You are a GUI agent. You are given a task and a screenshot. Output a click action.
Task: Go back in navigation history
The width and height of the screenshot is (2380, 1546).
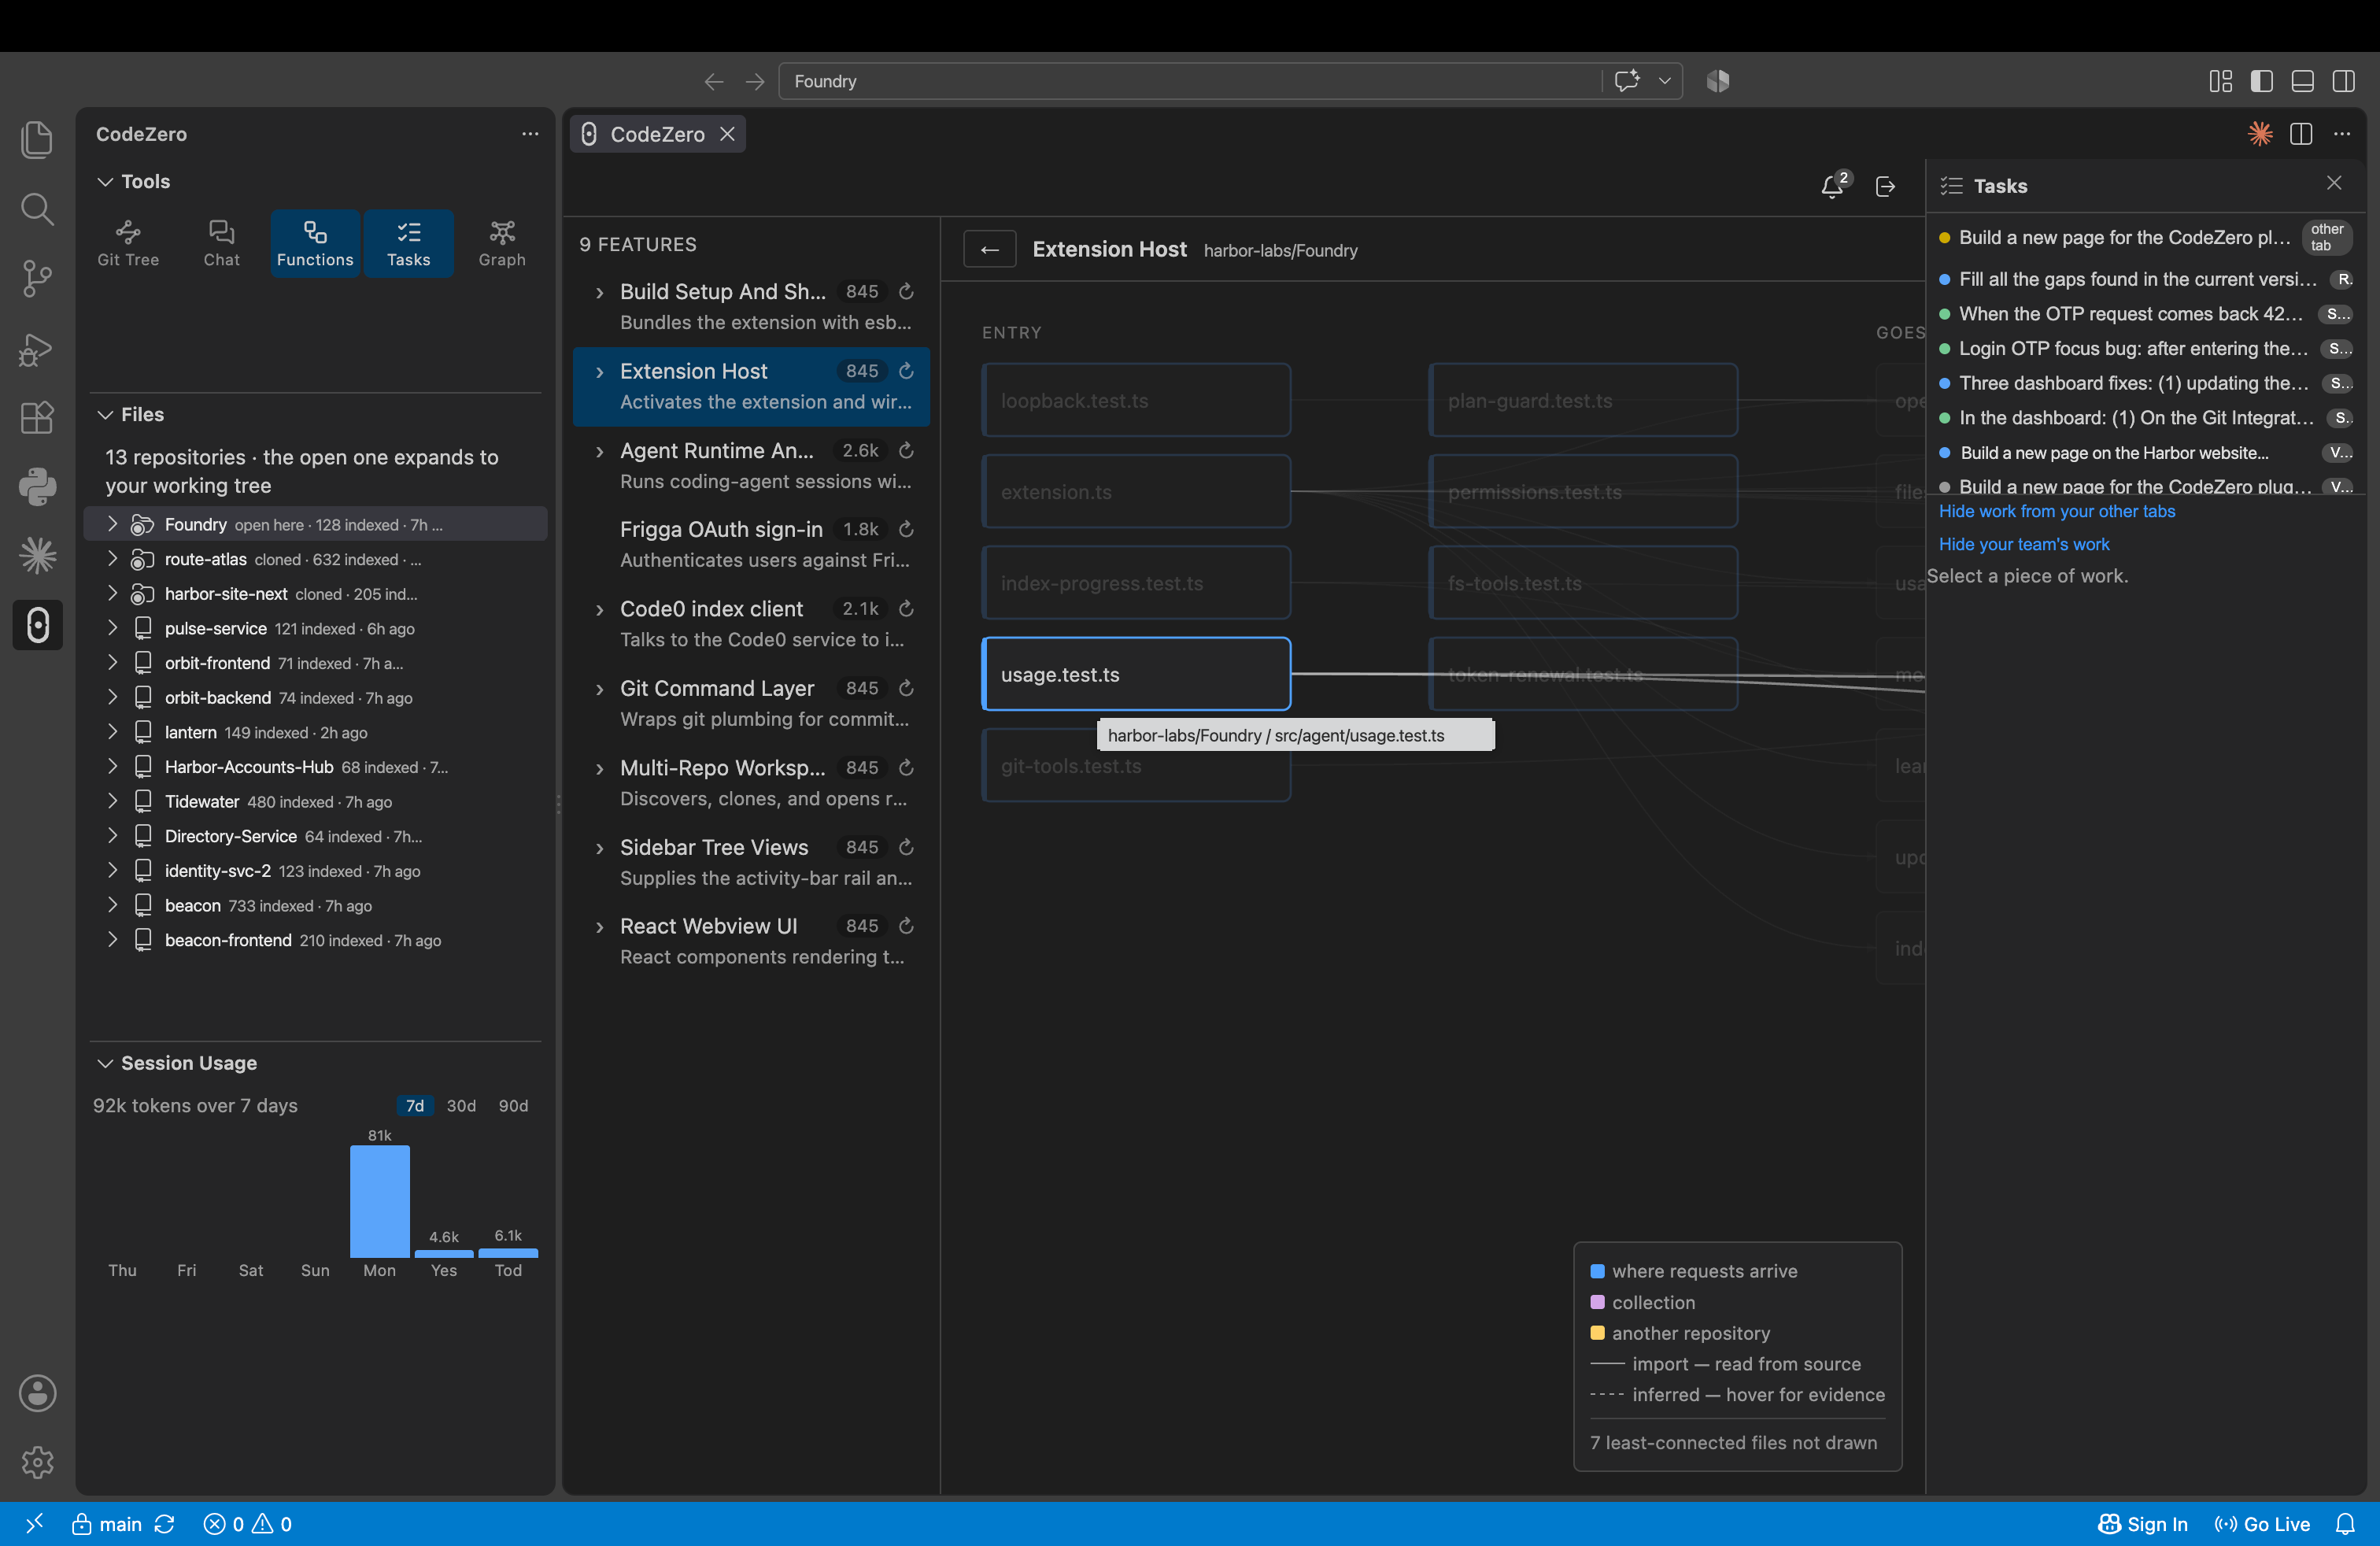(x=713, y=81)
